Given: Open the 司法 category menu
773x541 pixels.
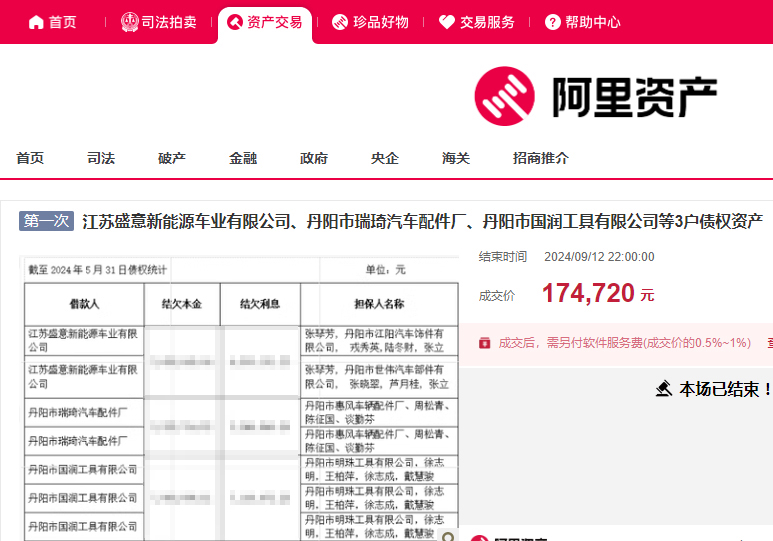Looking at the screenshot, I should [x=101, y=158].
